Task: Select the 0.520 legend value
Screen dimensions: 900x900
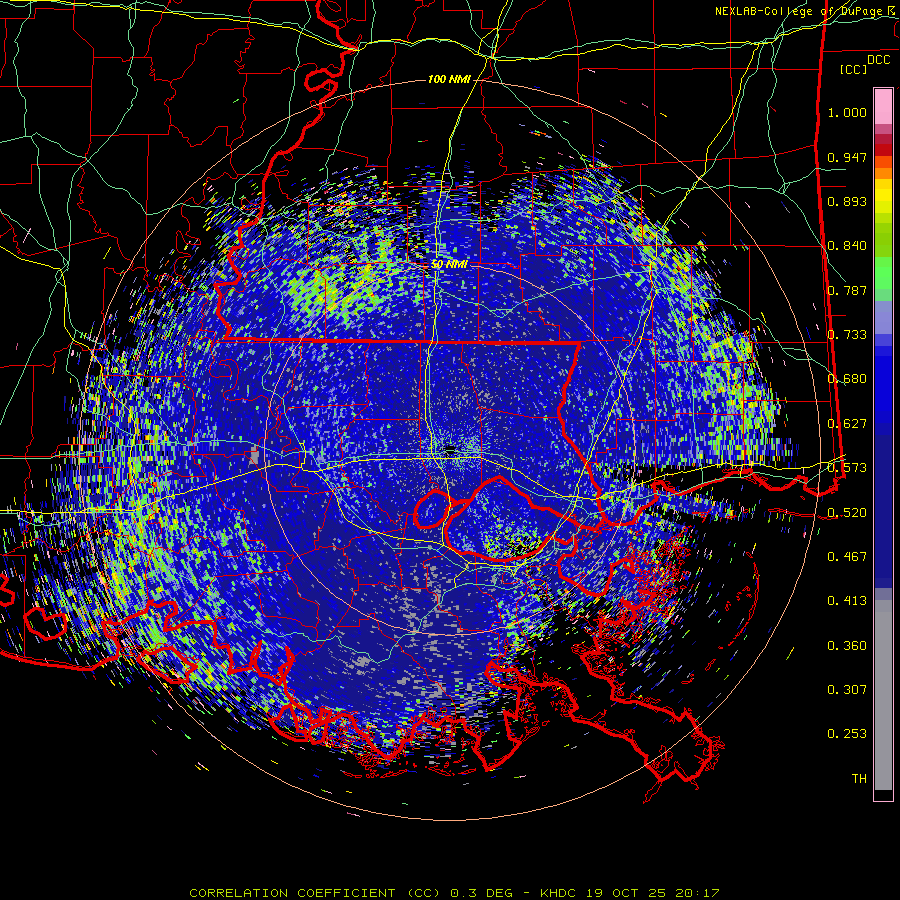Action: [847, 513]
